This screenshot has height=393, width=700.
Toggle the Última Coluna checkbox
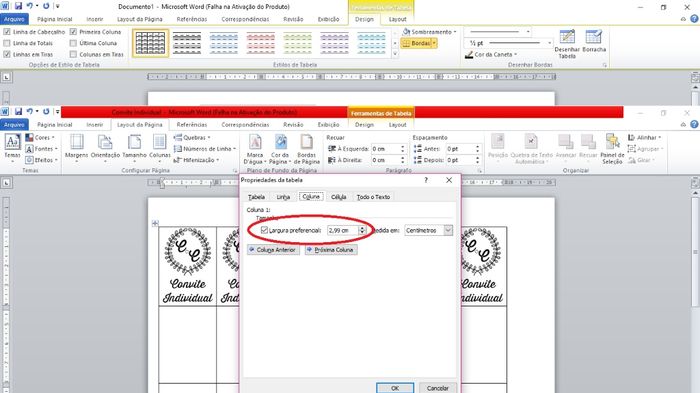pos(73,43)
